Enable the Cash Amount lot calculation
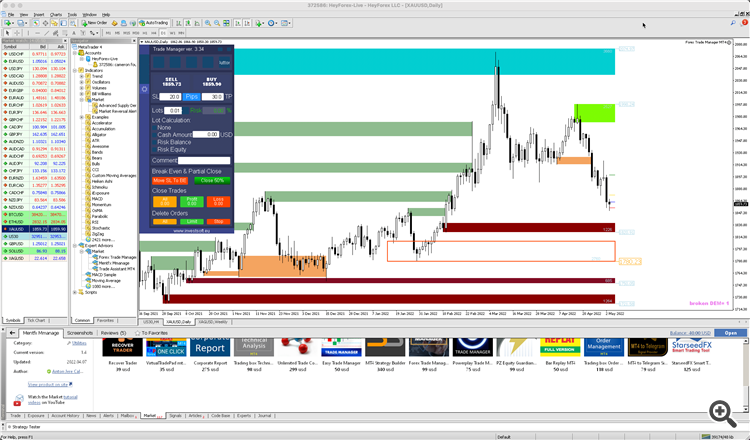Screen dimensions: 750x440 click(154, 135)
